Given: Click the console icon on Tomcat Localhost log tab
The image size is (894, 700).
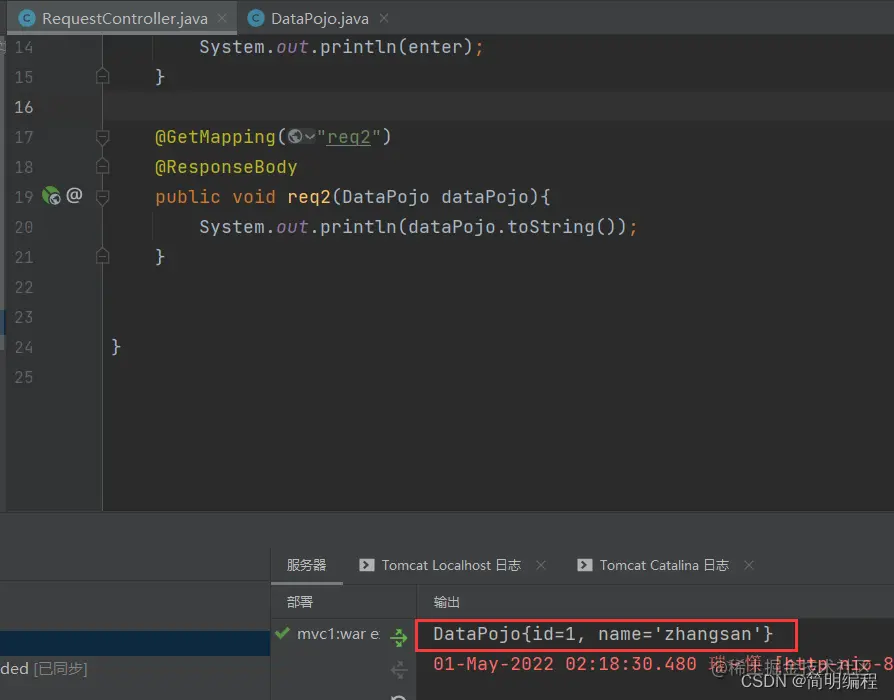Looking at the screenshot, I should pos(367,565).
